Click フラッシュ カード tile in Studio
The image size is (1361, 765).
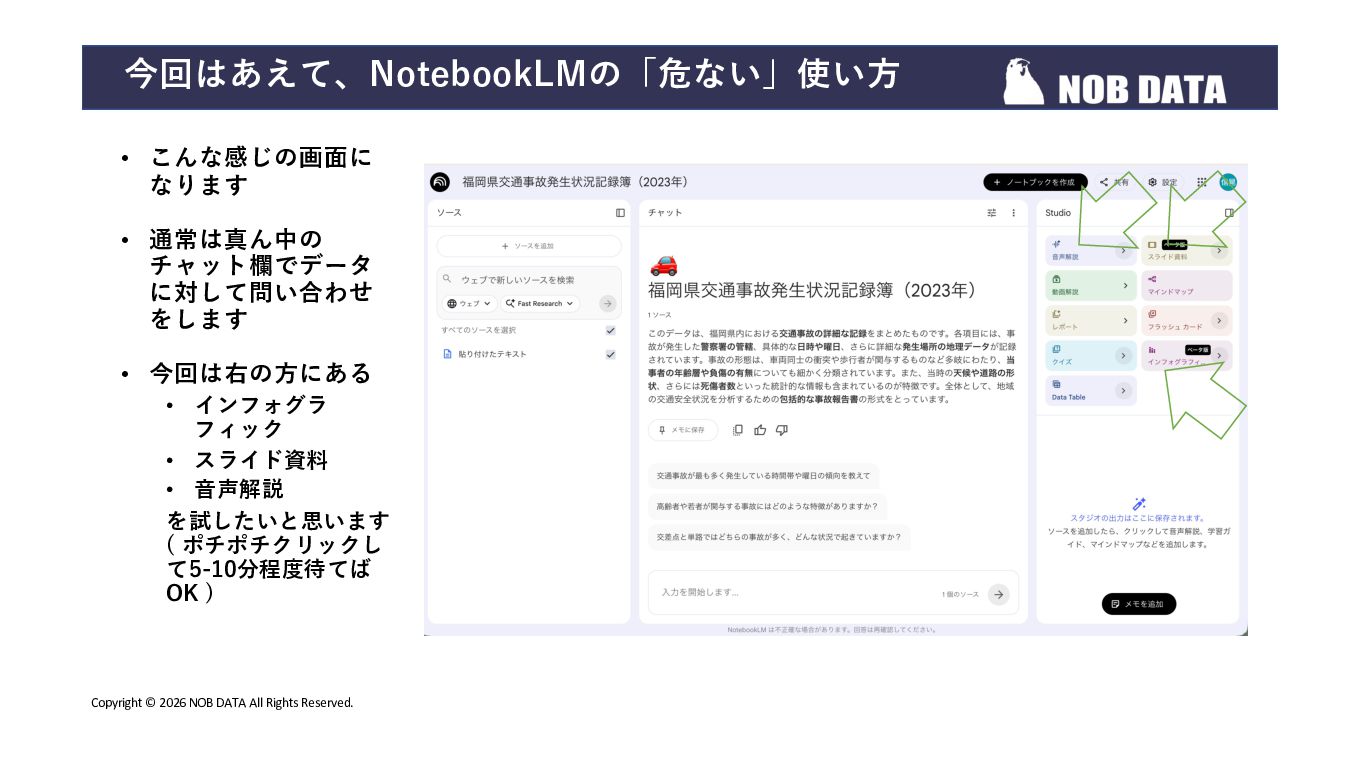point(1186,320)
